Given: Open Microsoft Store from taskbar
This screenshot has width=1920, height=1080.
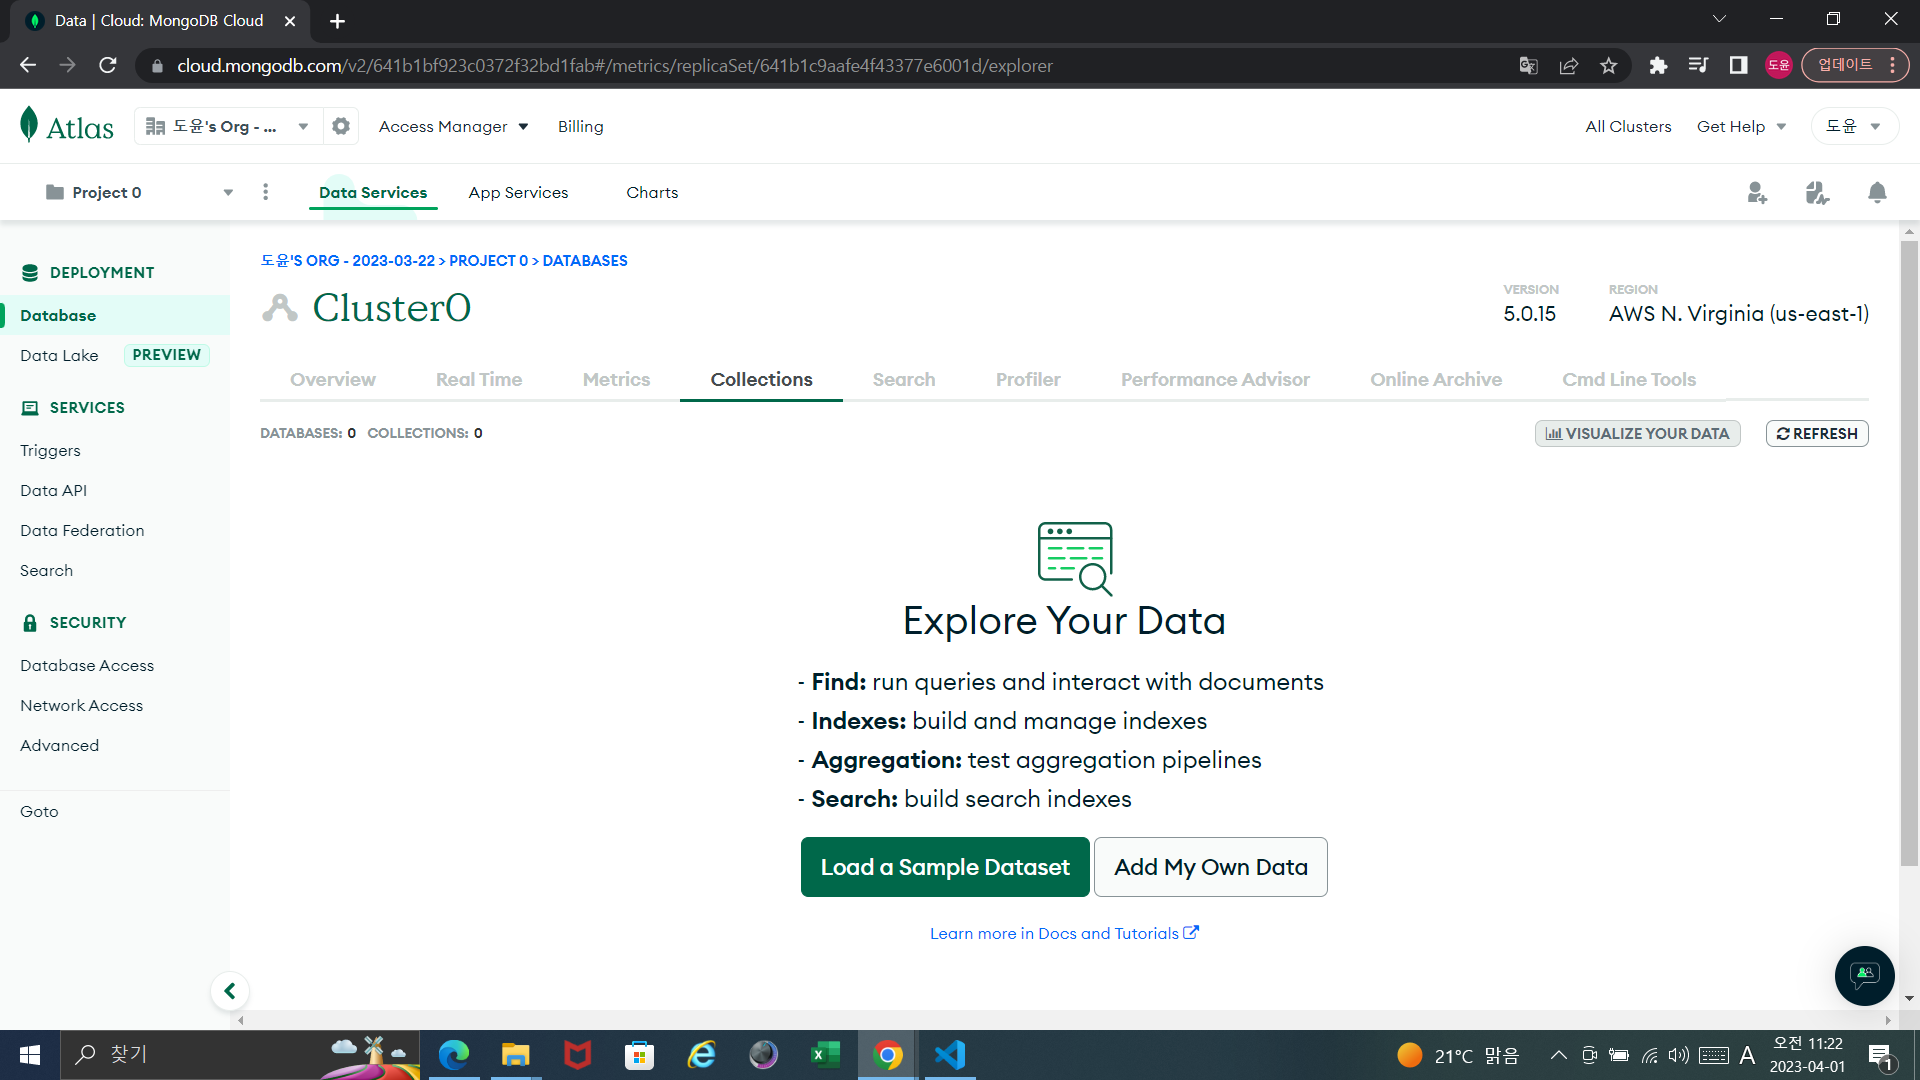Looking at the screenshot, I should coord(639,1055).
